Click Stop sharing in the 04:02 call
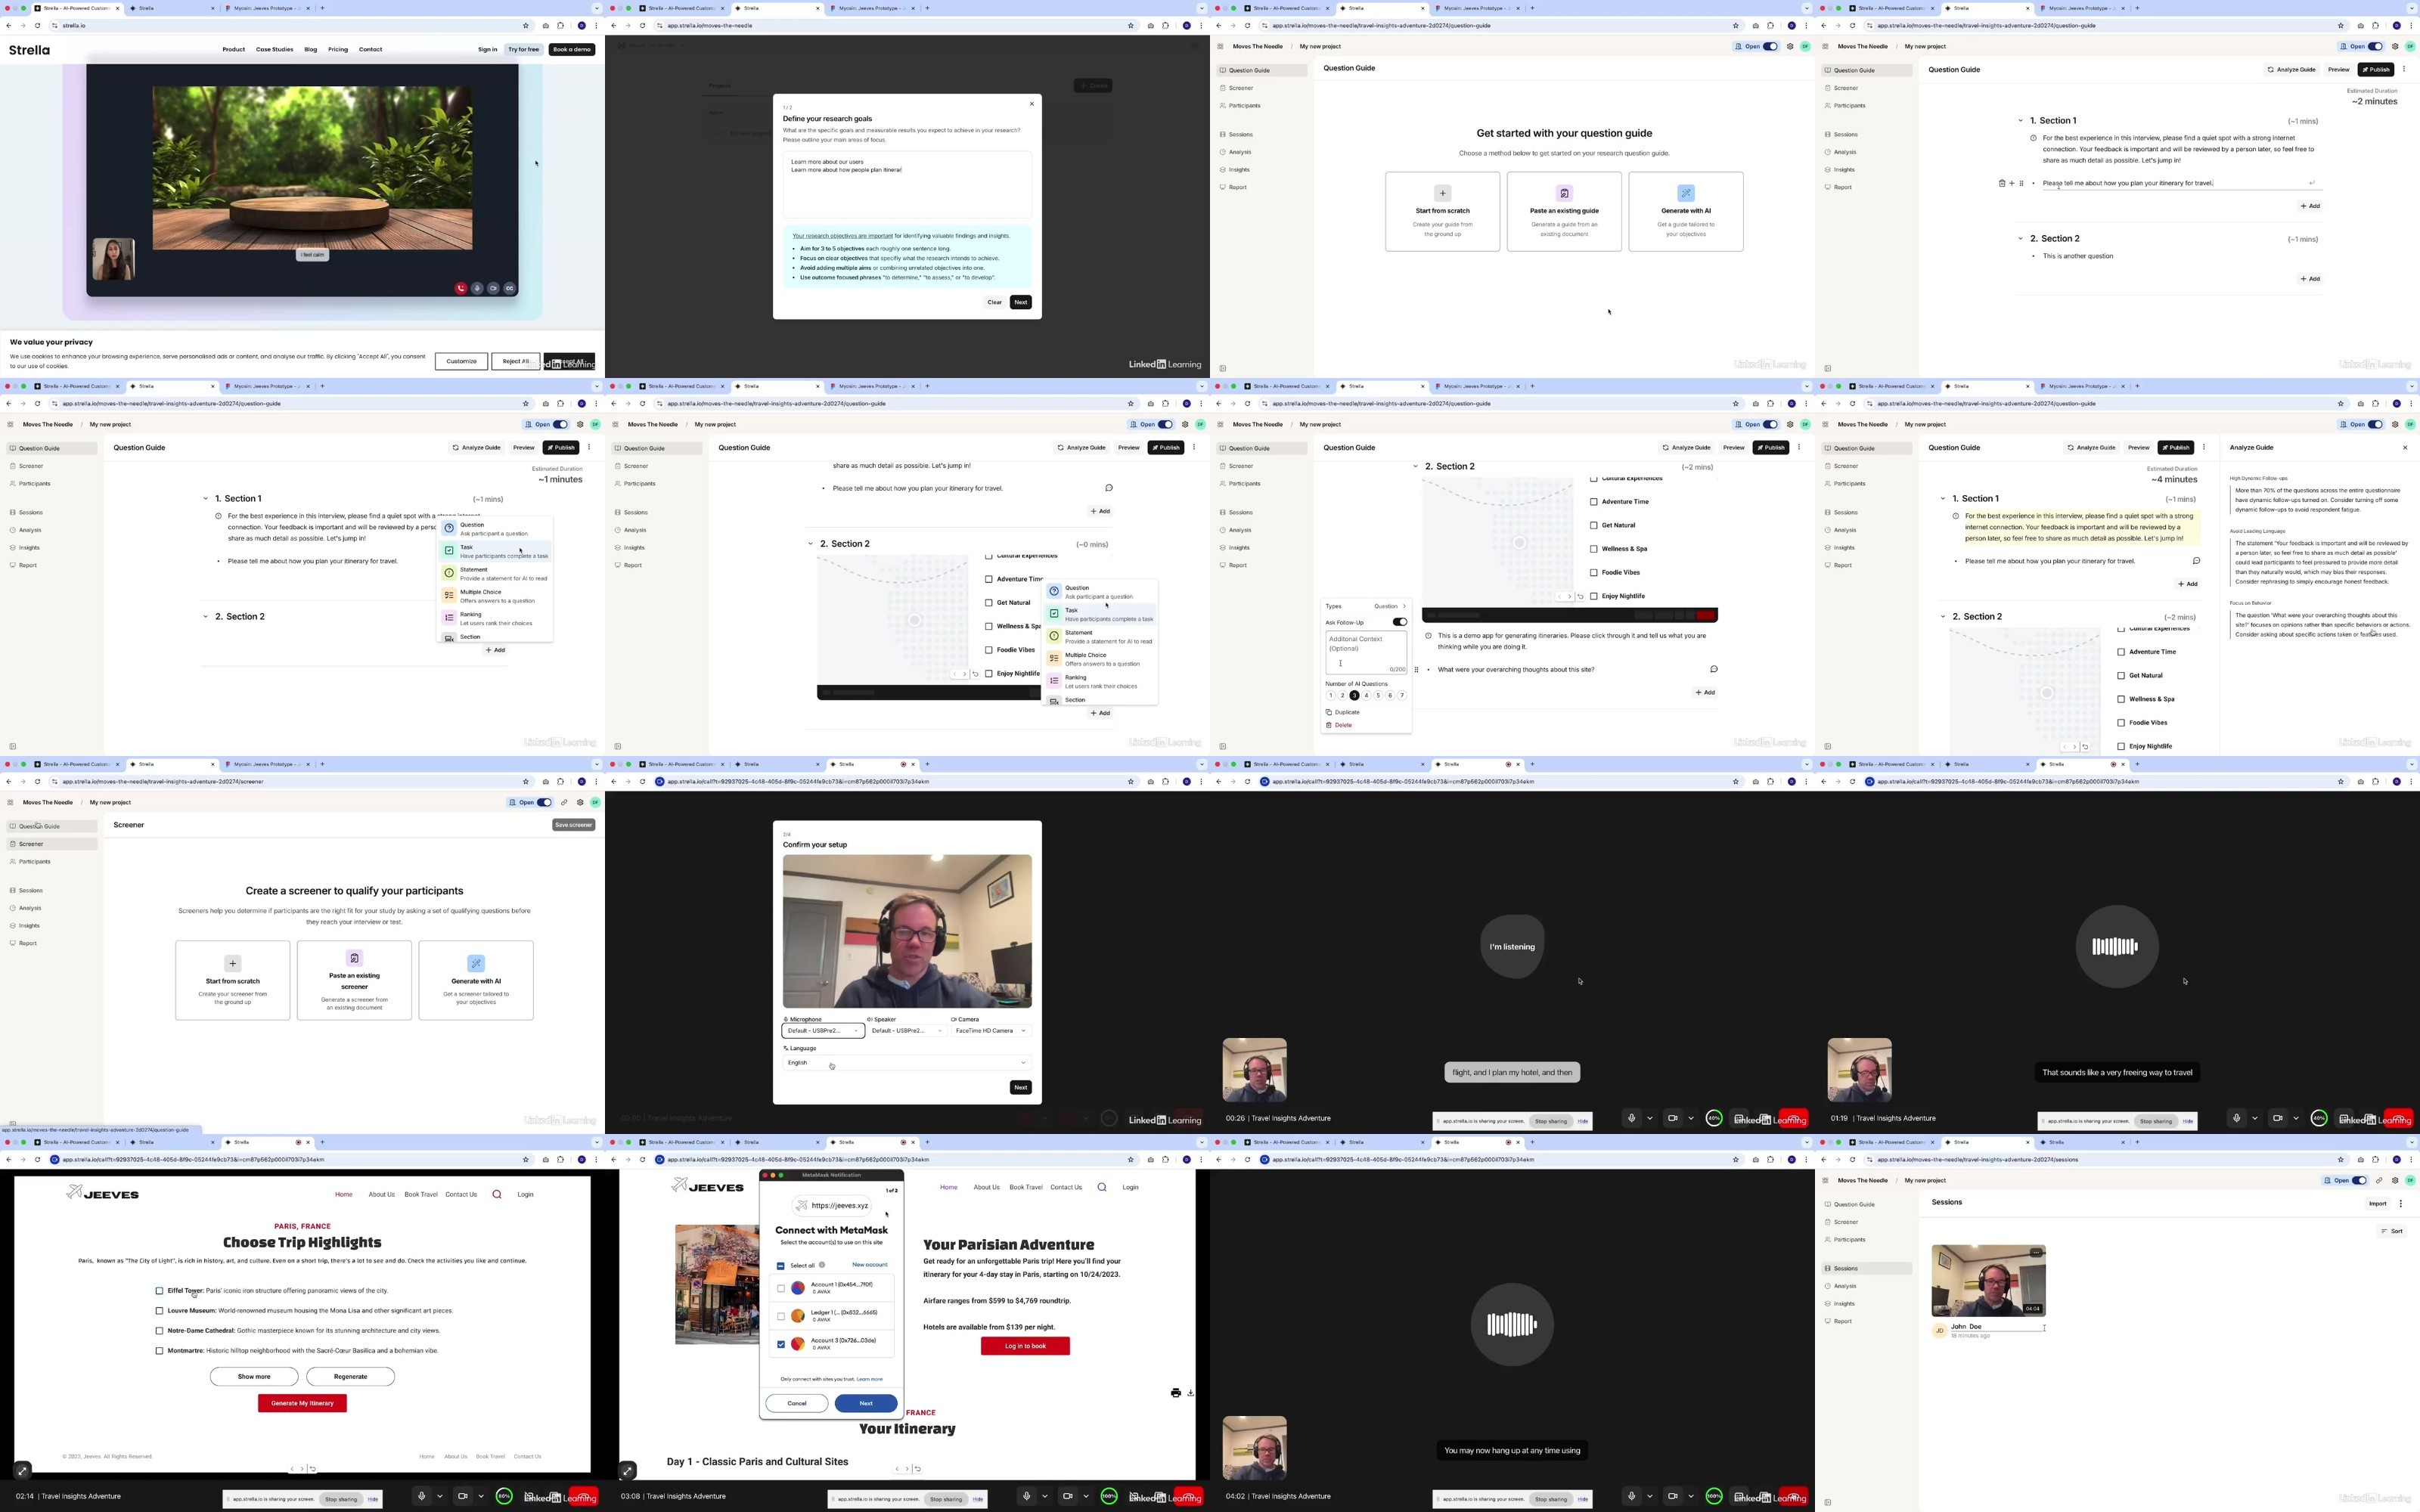Viewport: 2420px width, 1512px height. click(1550, 1499)
